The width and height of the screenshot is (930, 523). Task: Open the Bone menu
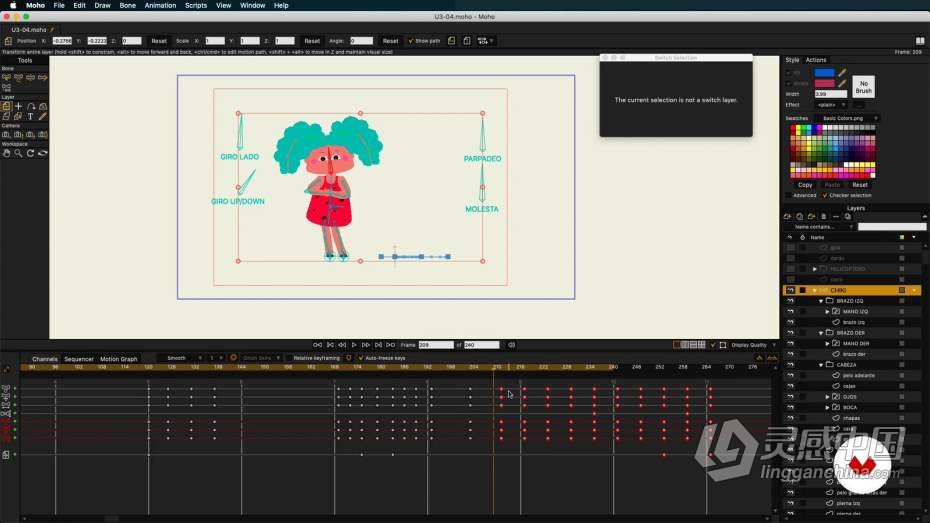click(128, 5)
